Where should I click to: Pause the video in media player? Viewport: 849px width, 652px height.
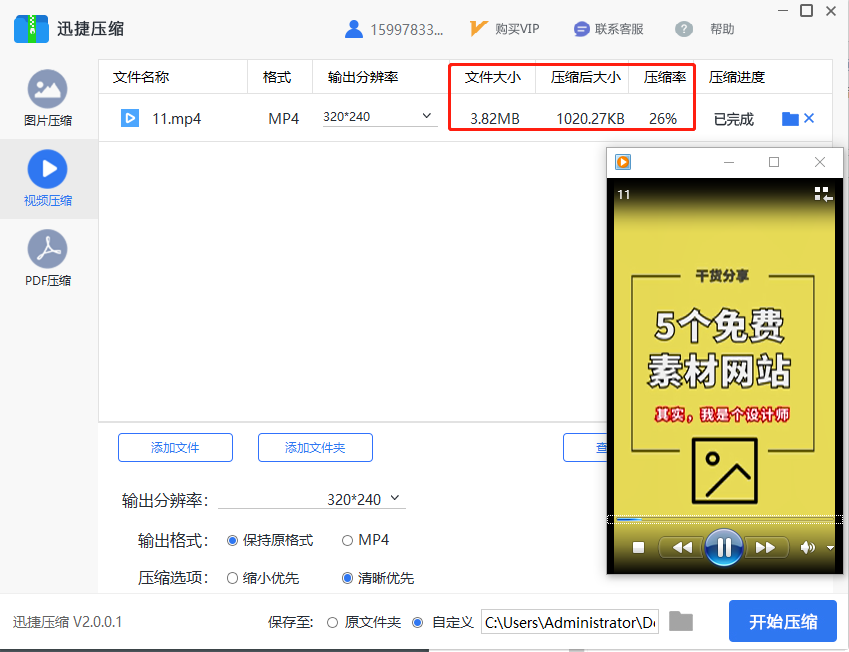(723, 547)
